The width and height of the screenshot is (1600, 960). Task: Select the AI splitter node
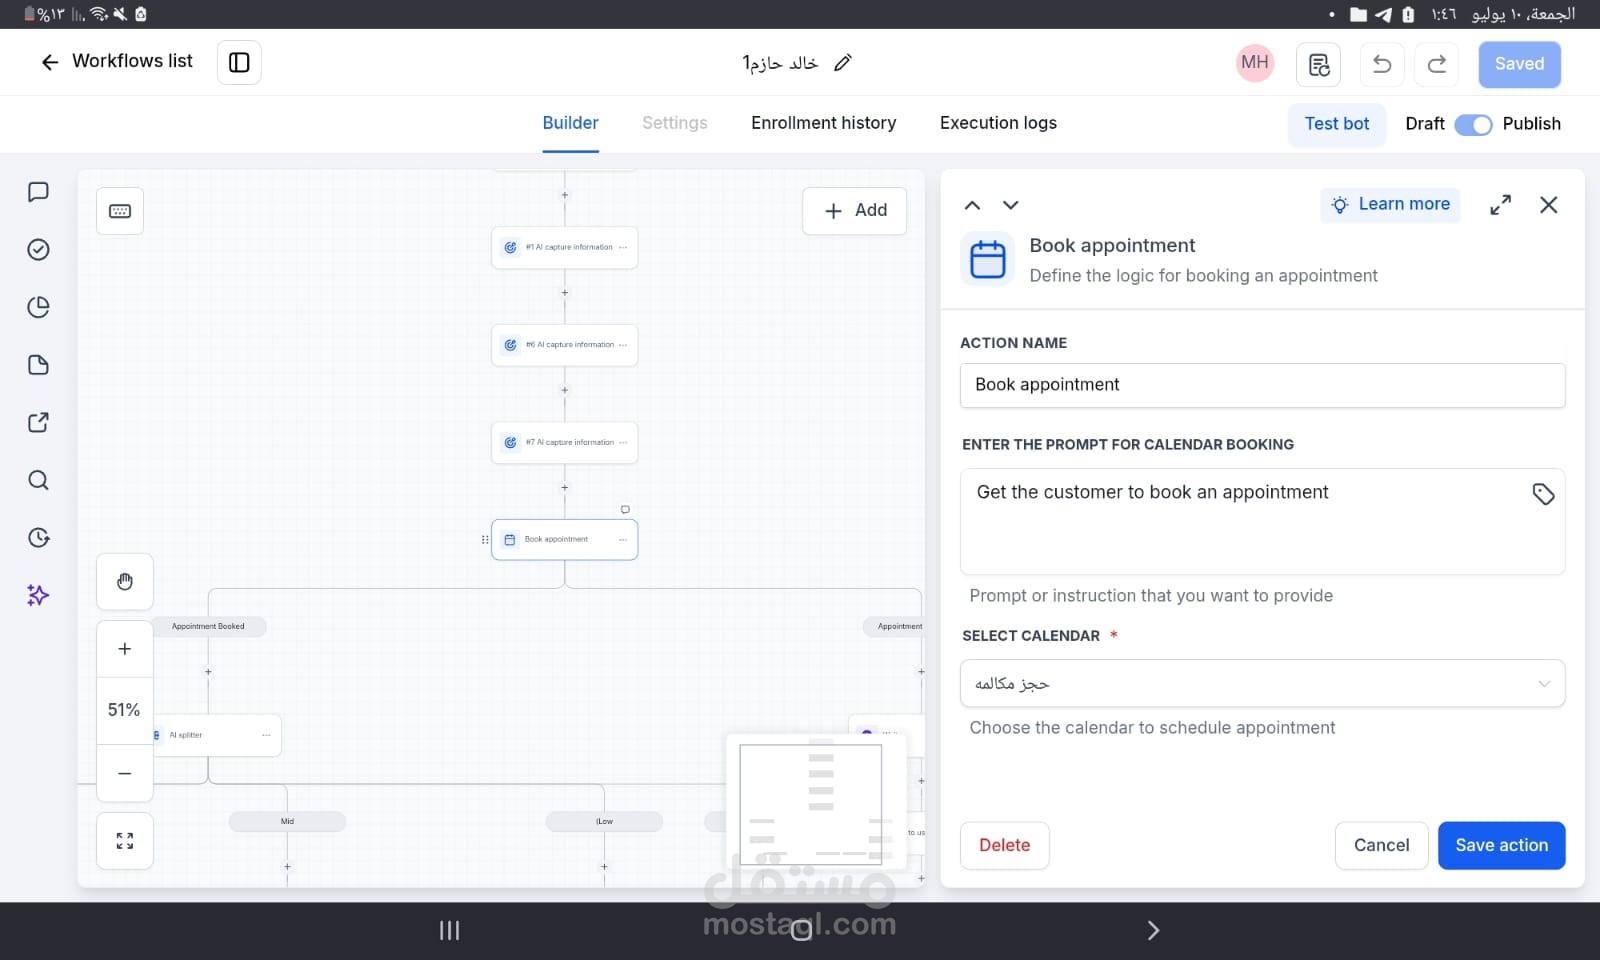tap(216, 735)
